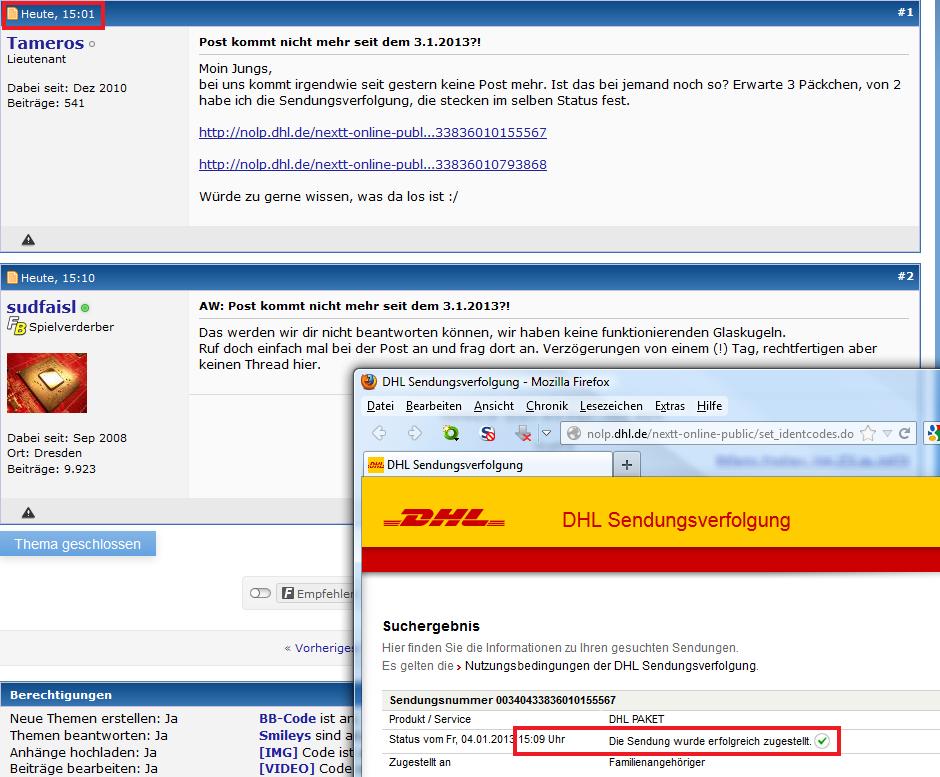
Task: Open Tameros user profile name
Action: (x=46, y=43)
